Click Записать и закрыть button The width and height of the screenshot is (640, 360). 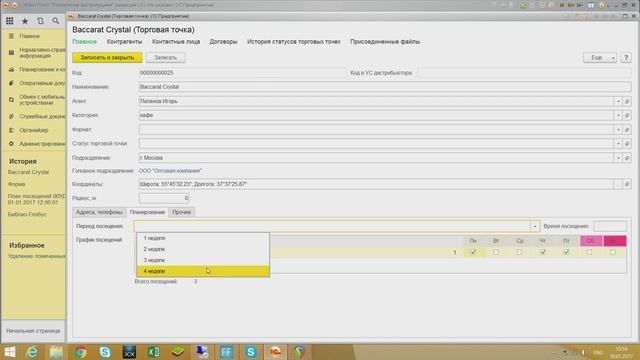click(x=107, y=58)
